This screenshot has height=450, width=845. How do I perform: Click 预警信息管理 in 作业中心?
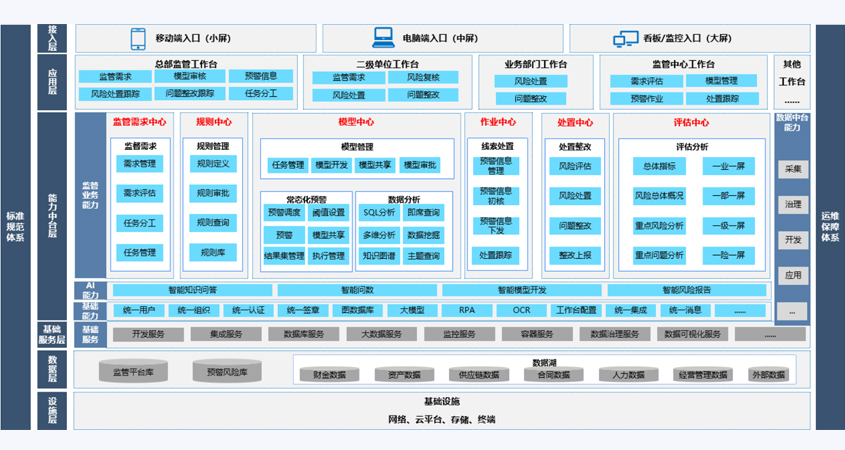click(x=496, y=166)
